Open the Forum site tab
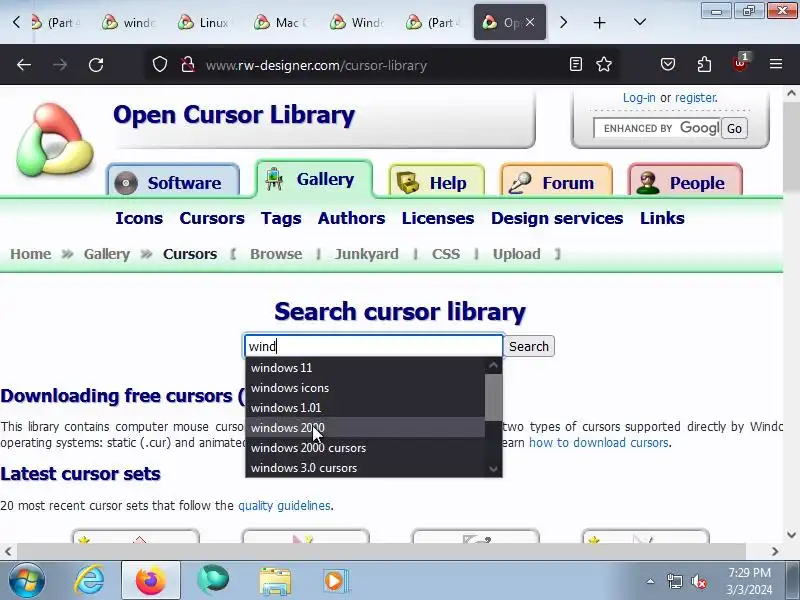The width and height of the screenshot is (800, 600). pyautogui.click(x=556, y=182)
